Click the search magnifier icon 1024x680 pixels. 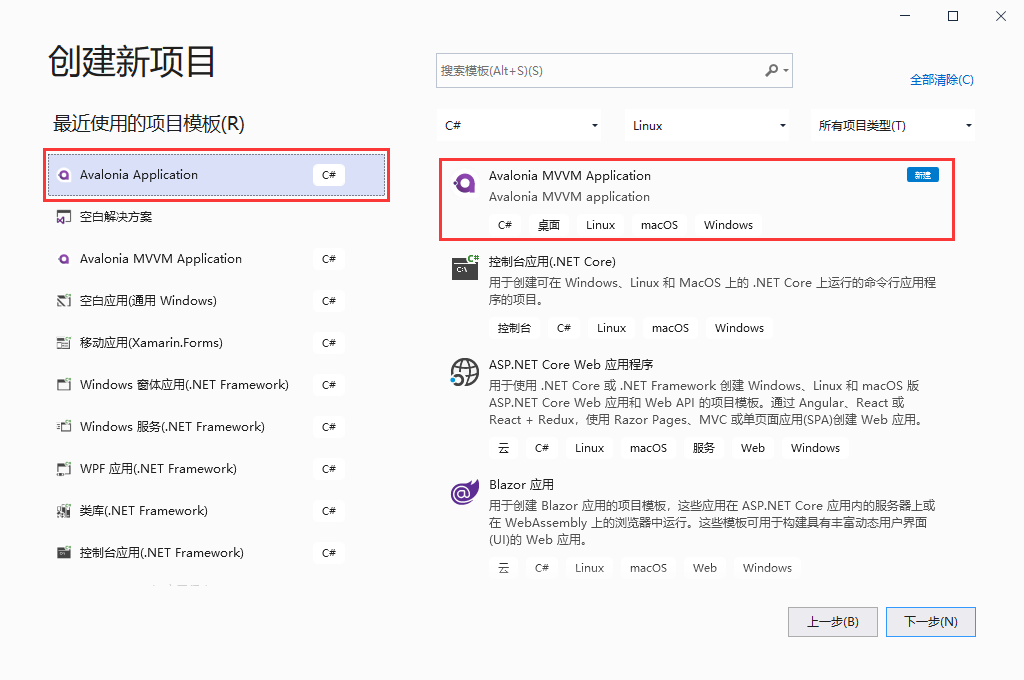point(771,70)
